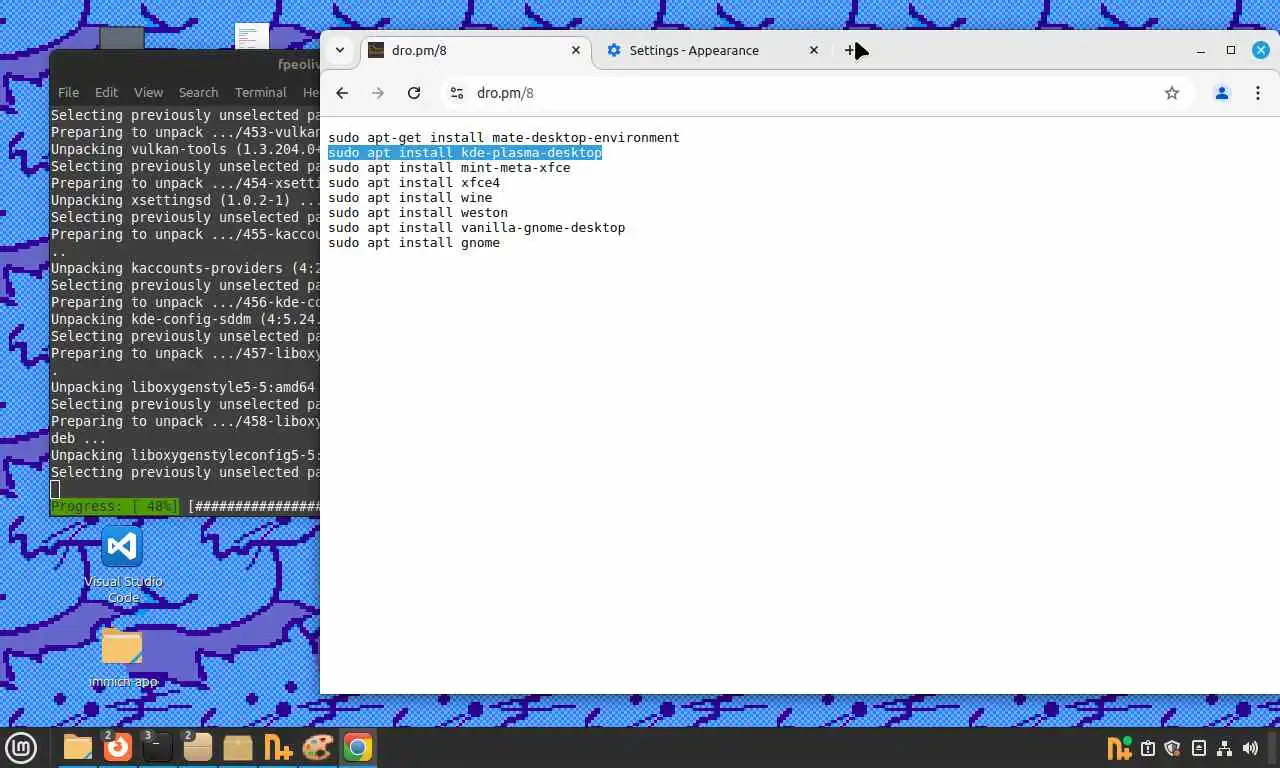Image resolution: width=1280 pixels, height=768 pixels.
Task: Go forward in Chrome
Action: pos(378,93)
